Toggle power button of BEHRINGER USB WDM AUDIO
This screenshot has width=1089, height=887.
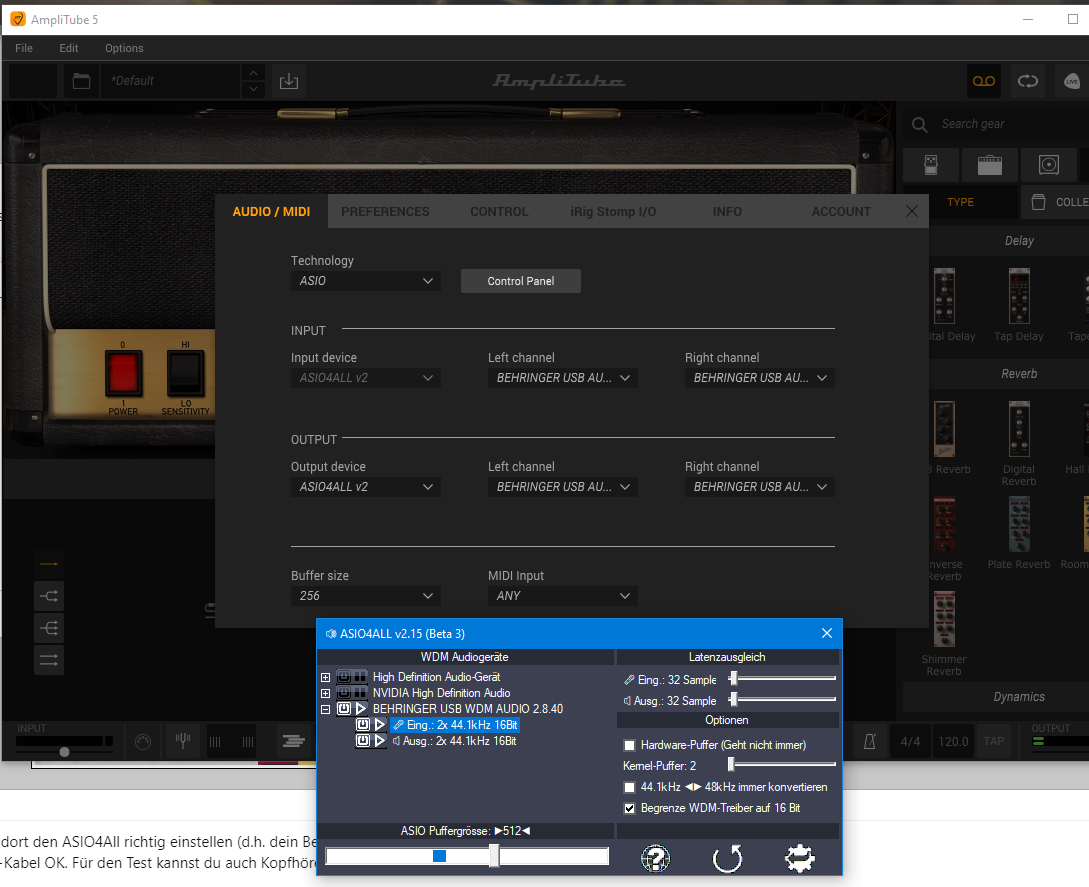click(344, 709)
